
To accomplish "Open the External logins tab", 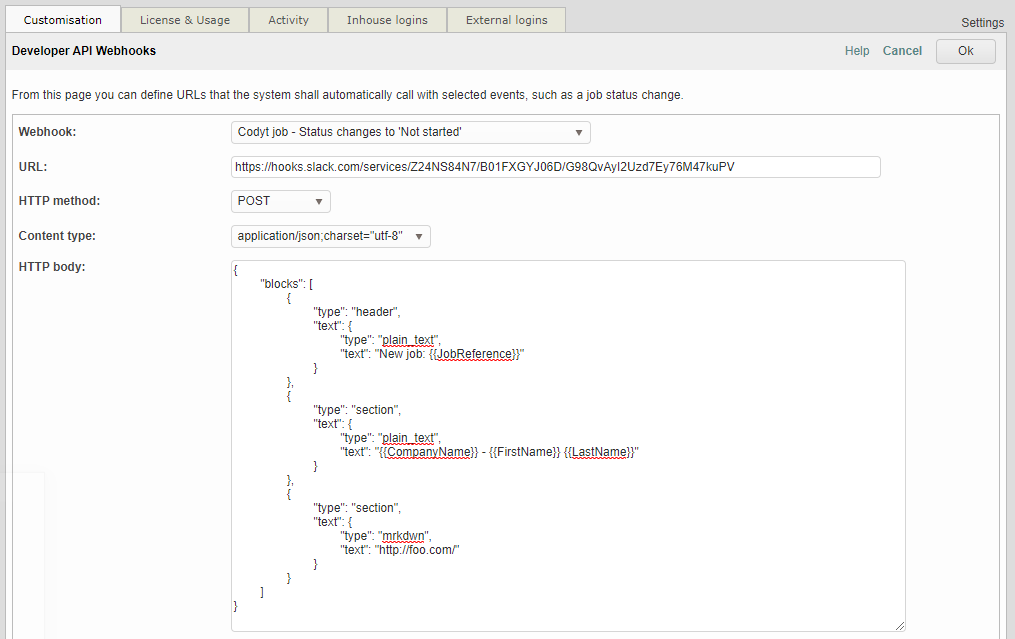I will pos(506,20).
